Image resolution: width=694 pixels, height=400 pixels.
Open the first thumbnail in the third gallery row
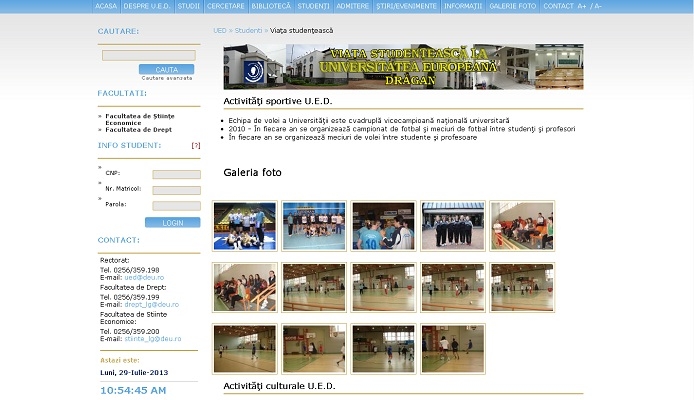(x=245, y=349)
